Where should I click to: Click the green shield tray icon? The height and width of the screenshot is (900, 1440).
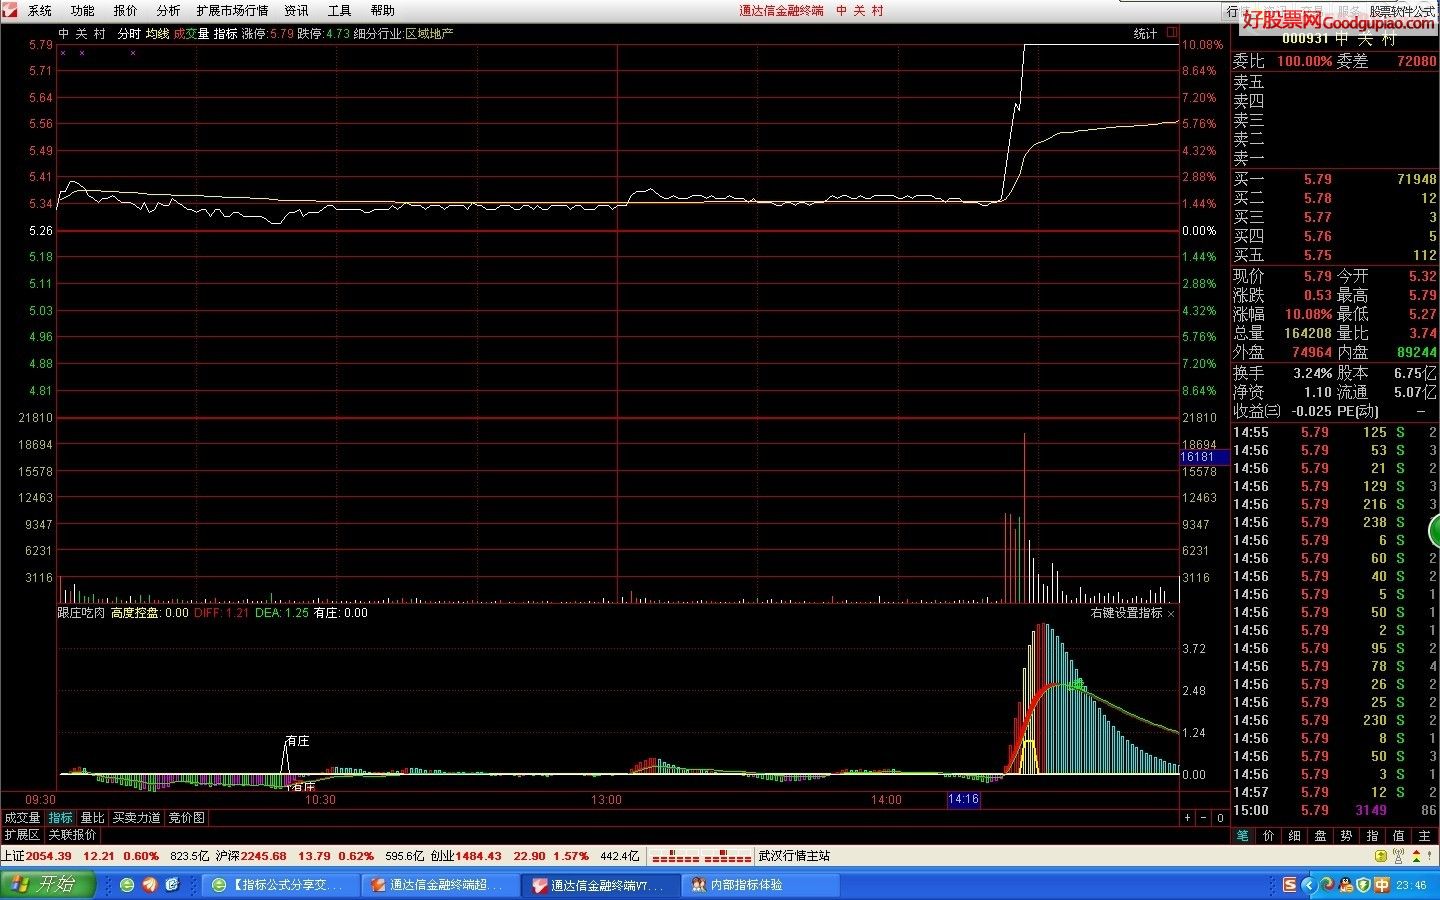tap(1362, 885)
